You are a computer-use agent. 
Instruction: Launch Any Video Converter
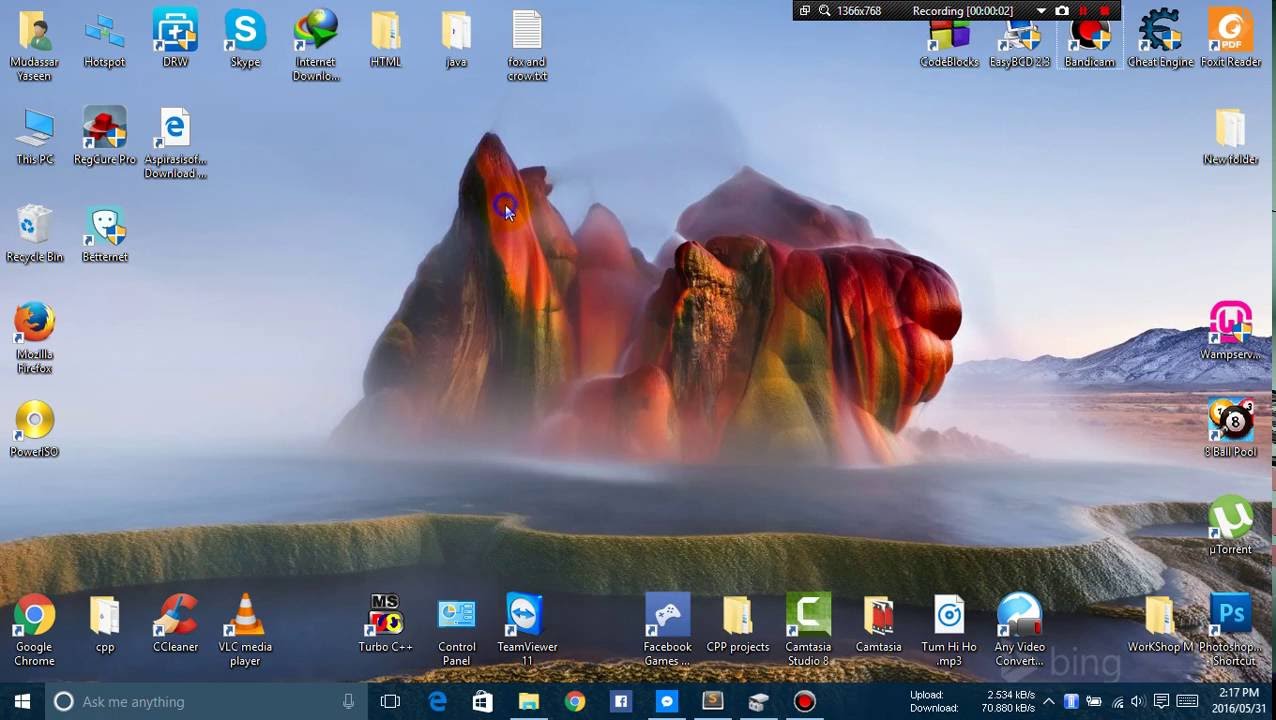(x=1019, y=630)
